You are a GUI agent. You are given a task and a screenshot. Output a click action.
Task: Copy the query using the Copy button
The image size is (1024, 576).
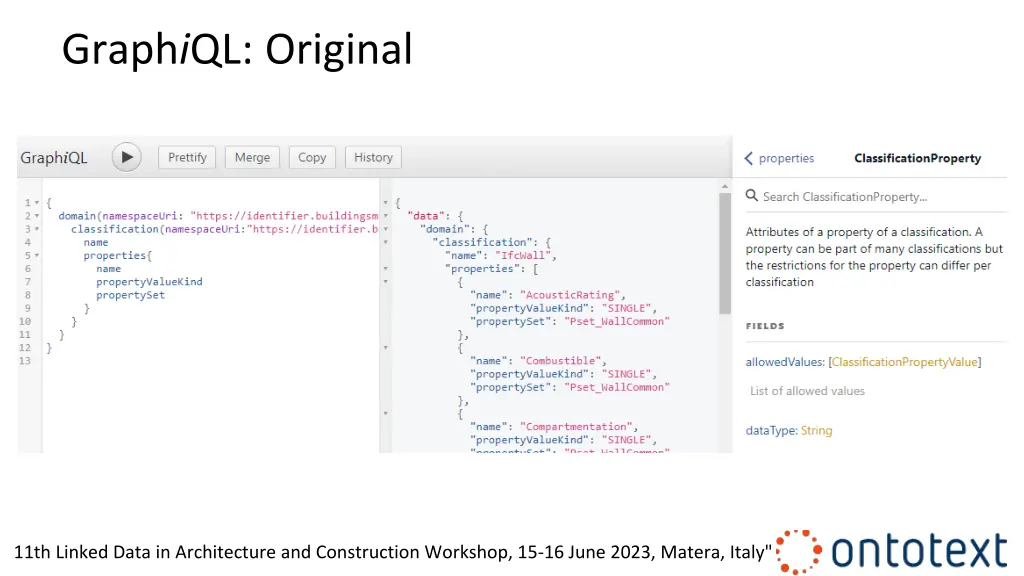[312, 157]
